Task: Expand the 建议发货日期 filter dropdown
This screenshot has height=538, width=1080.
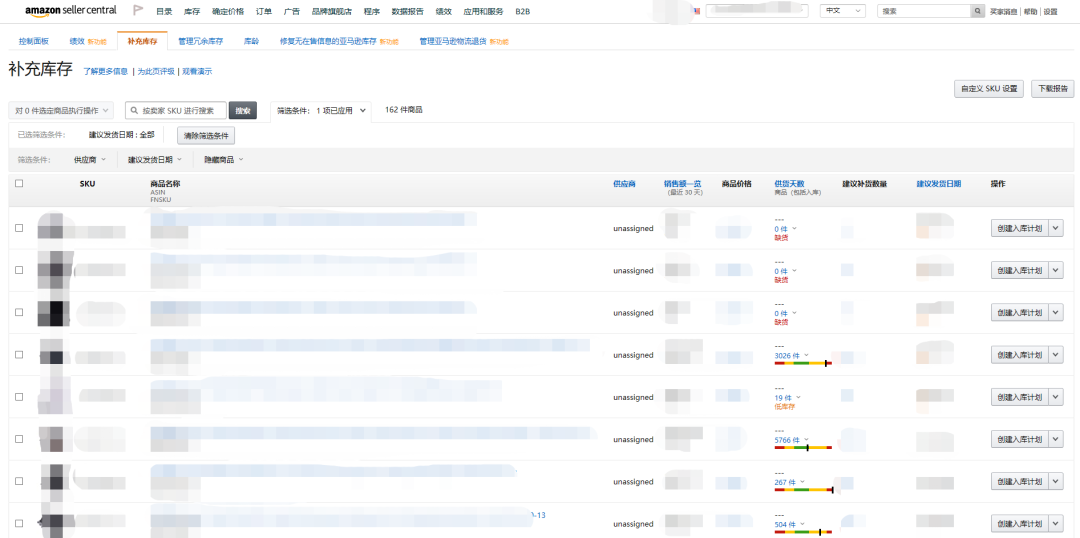Action: pos(155,160)
